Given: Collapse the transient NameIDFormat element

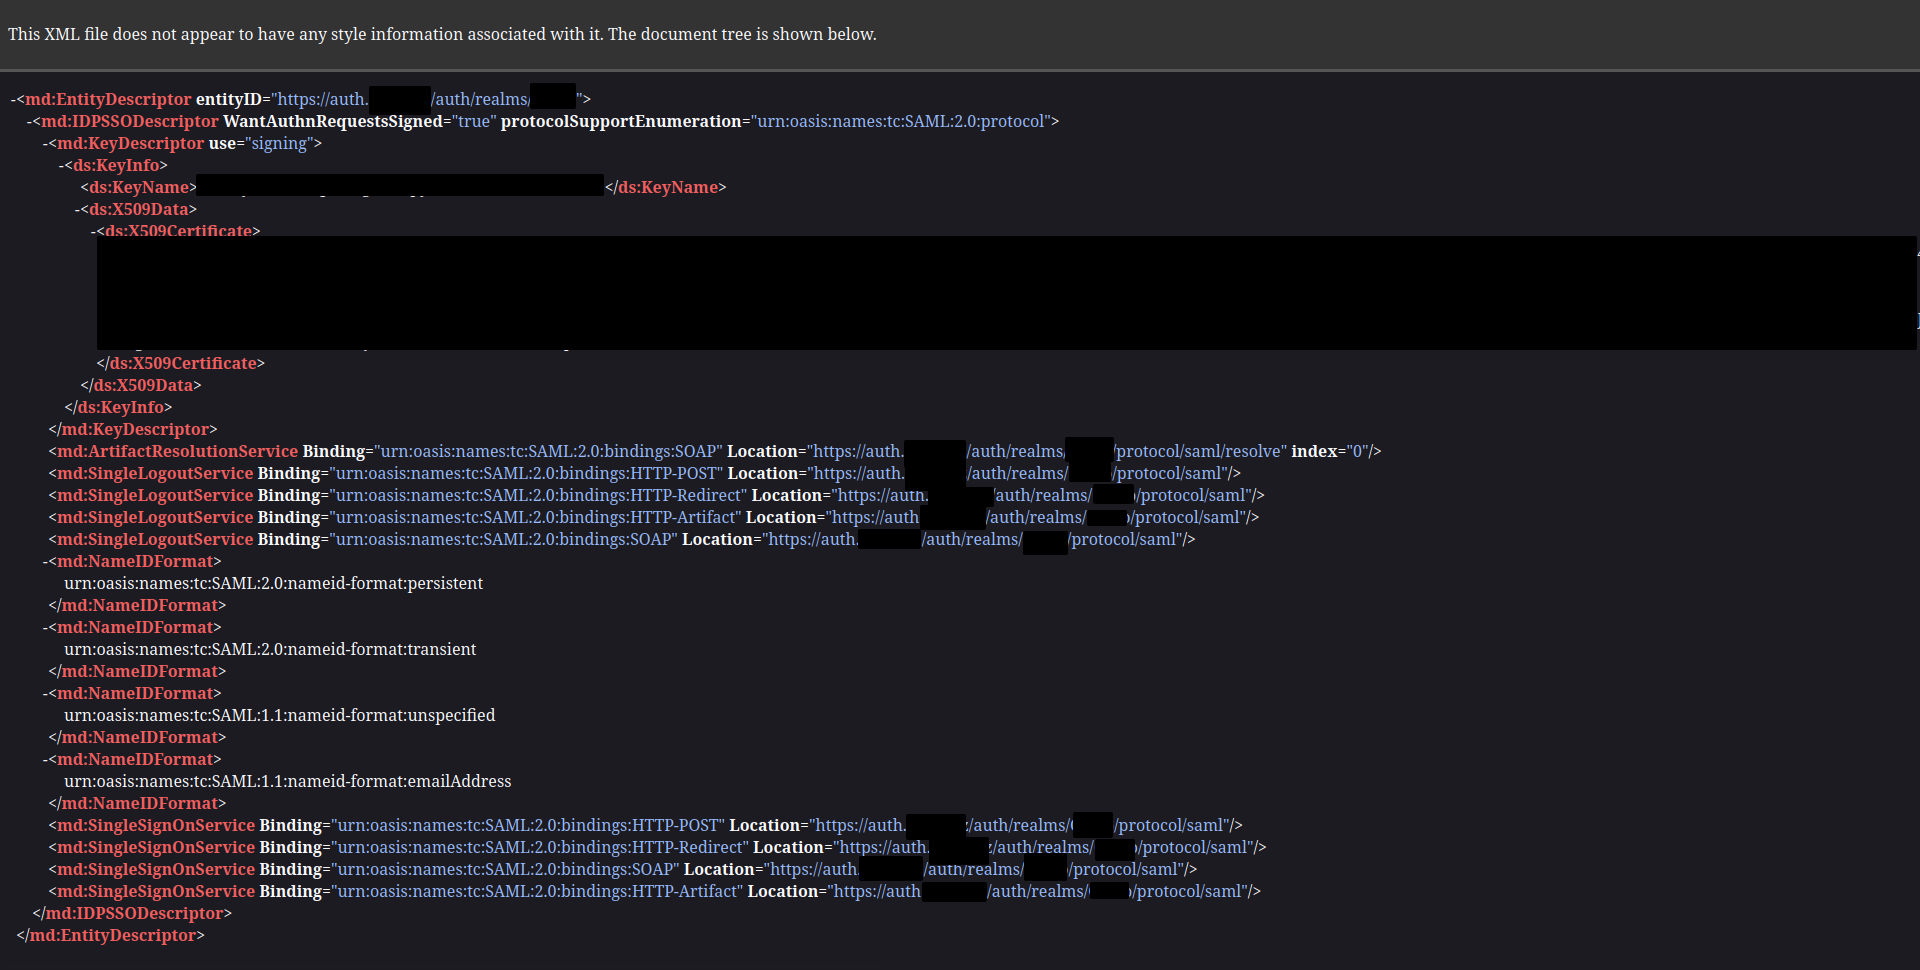Looking at the screenshot, I should pyautogui.click(x=47, y=627).
